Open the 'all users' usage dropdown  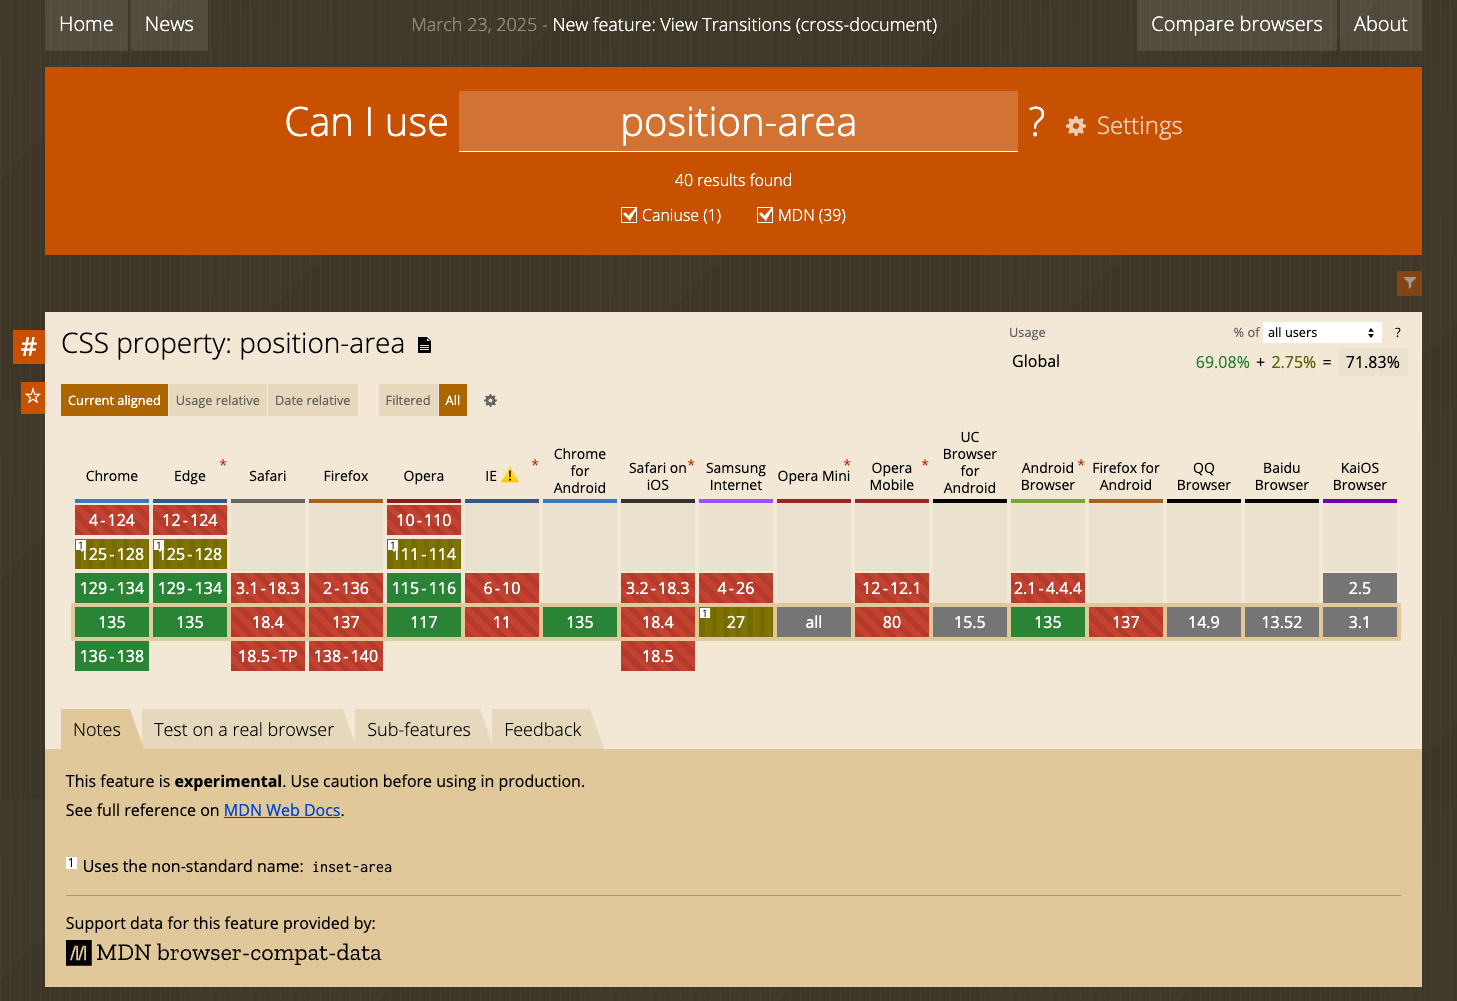1321,333
